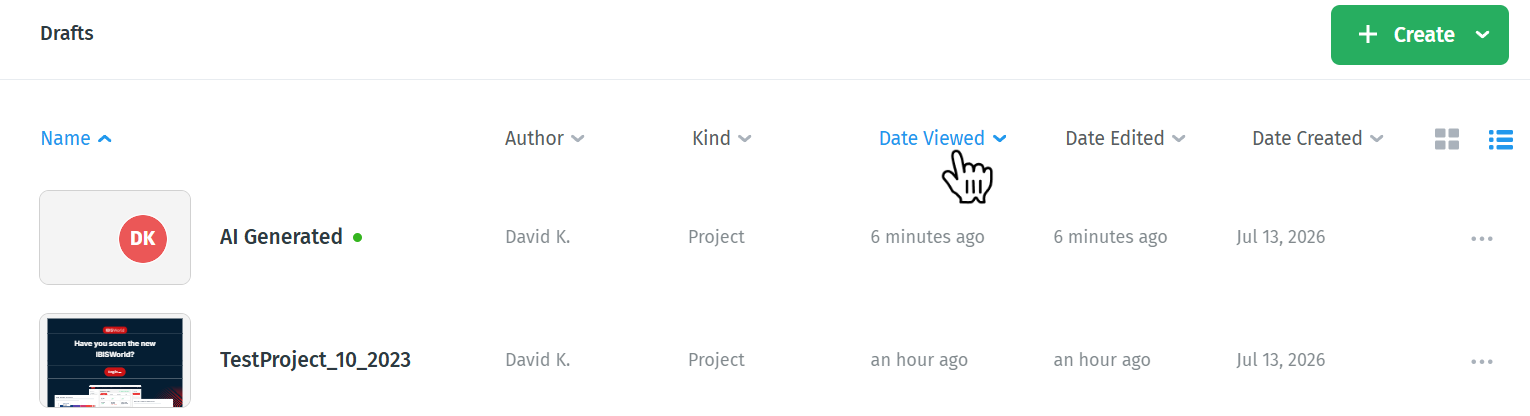Open the TestProject_10_2023 project
1530x416 pixels.
point(315,360)
